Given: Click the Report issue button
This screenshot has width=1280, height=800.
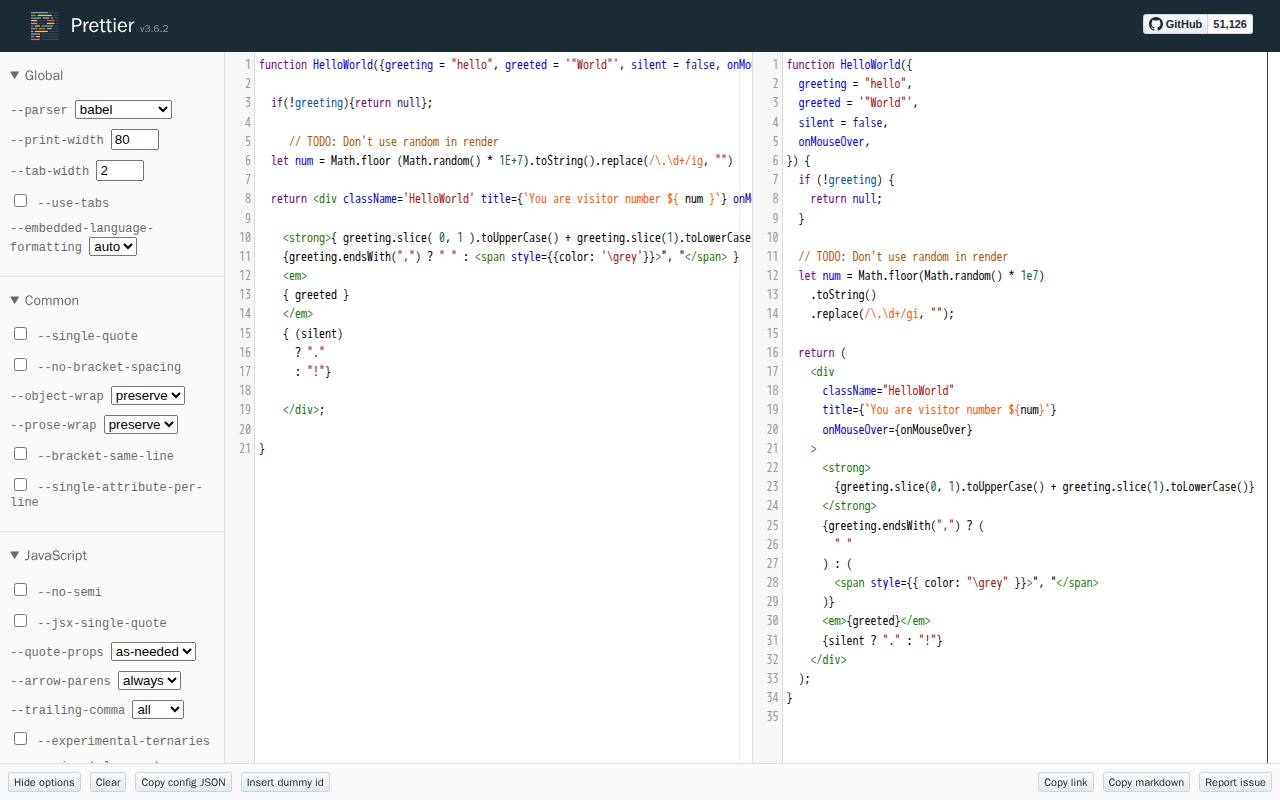Looking at the screenshot, I should 1234,782.
